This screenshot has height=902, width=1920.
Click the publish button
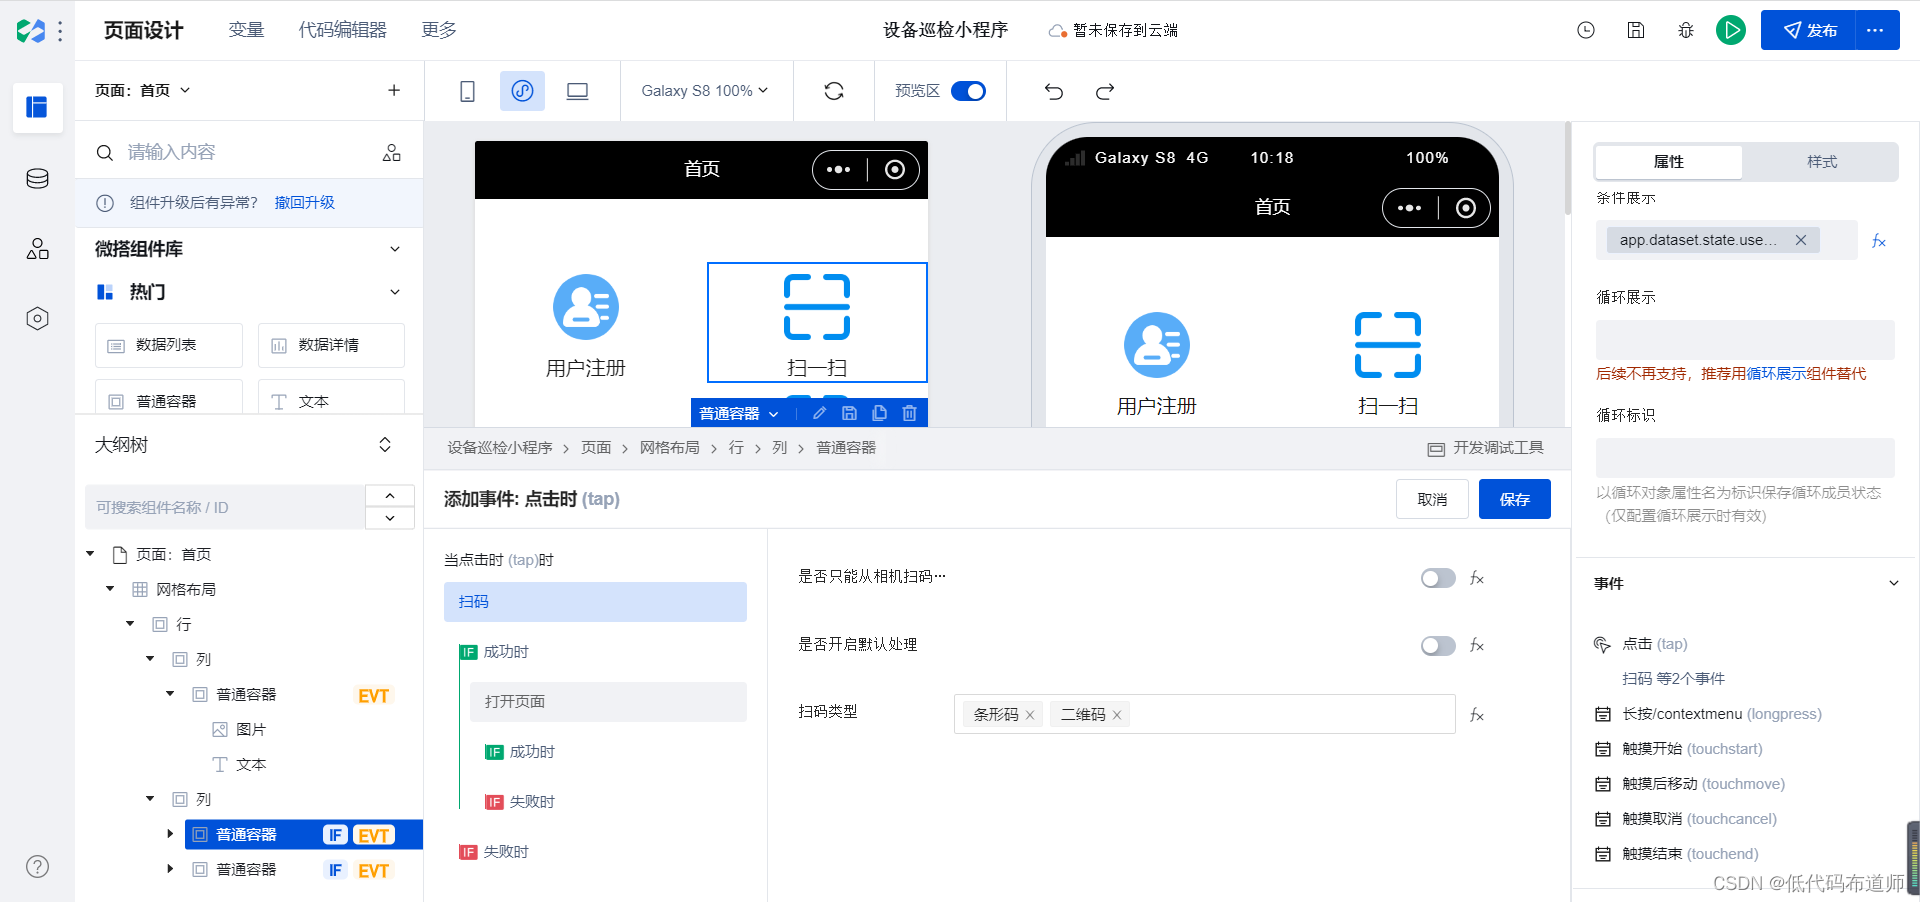[1809, 30]
